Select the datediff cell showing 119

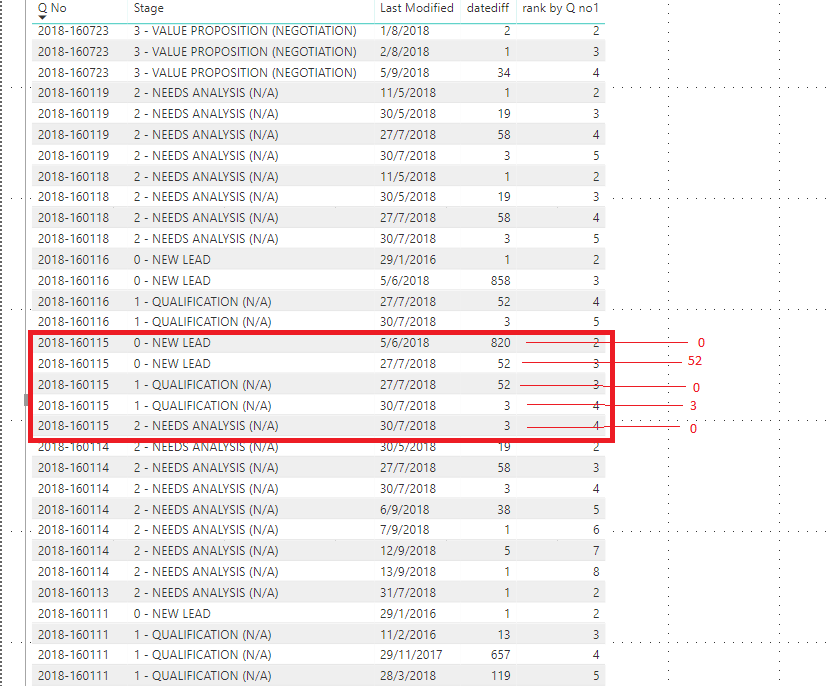[x=500, y=676]
